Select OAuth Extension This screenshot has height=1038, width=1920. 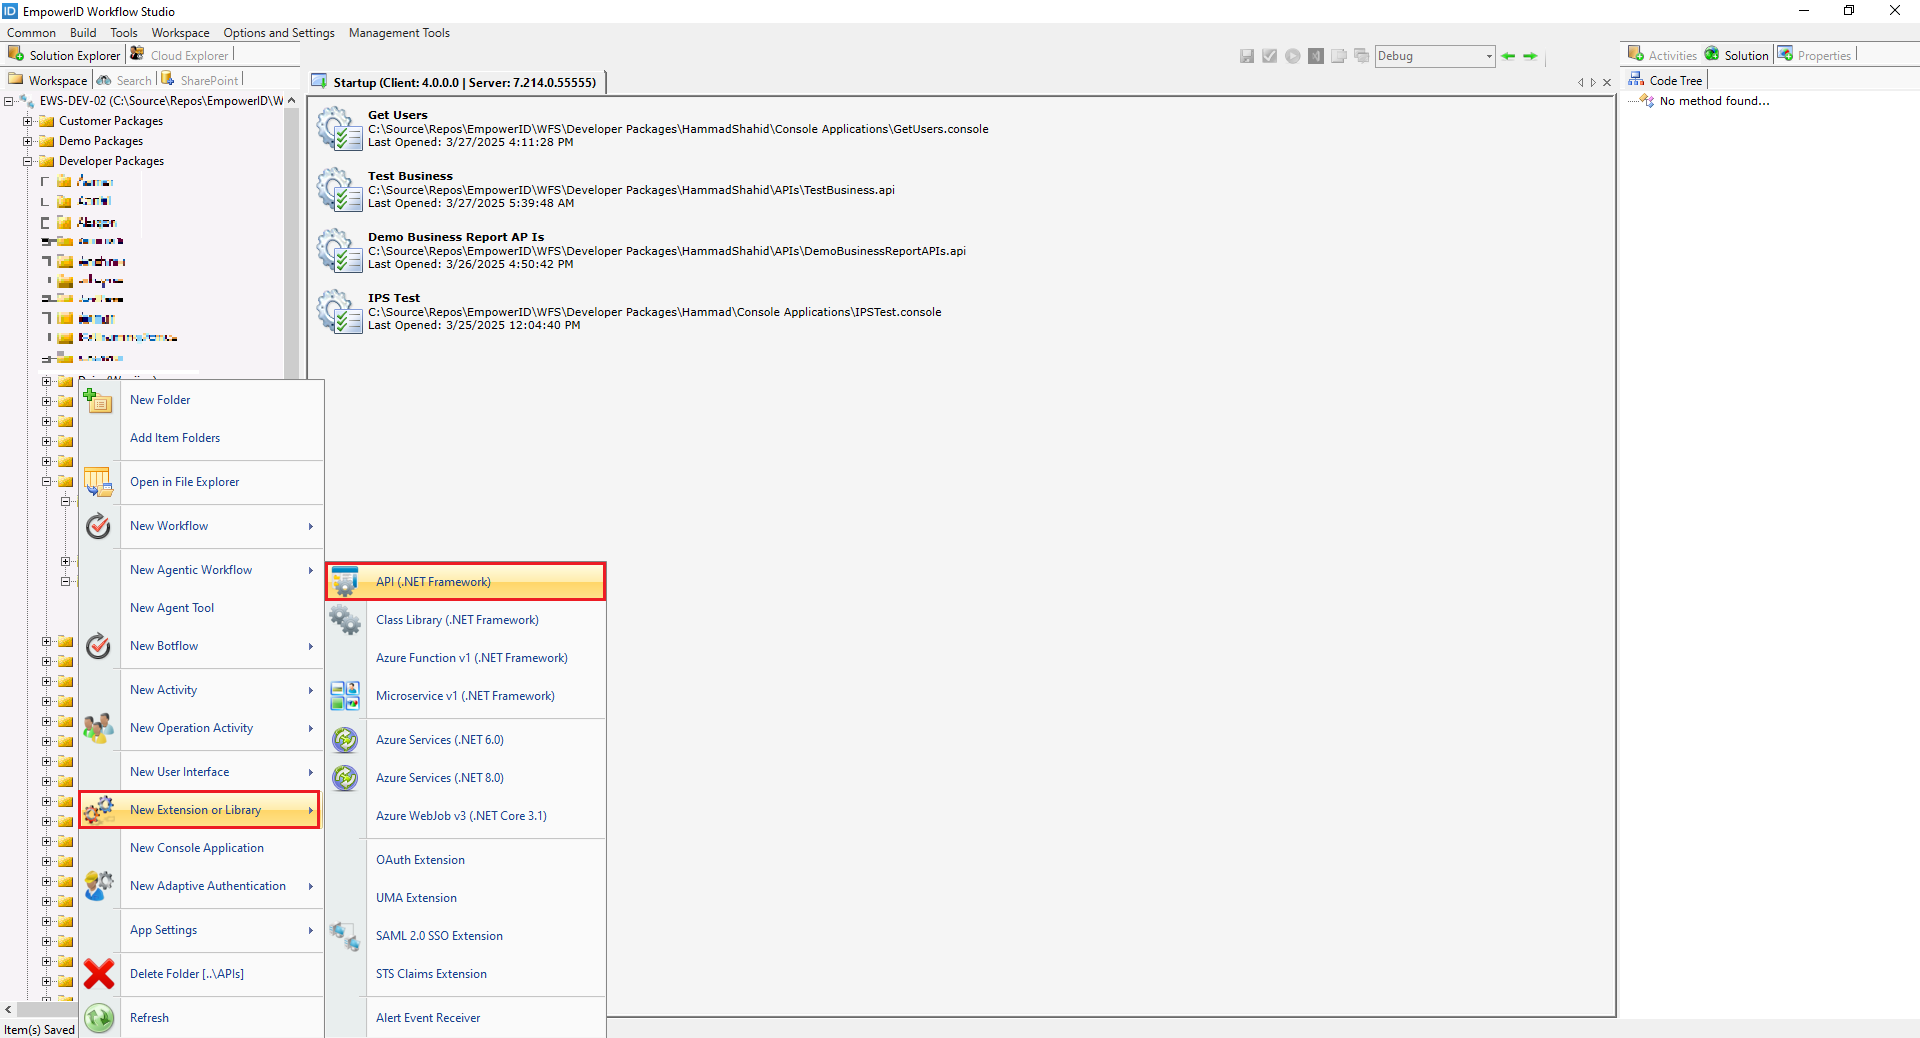pos(420,860)
